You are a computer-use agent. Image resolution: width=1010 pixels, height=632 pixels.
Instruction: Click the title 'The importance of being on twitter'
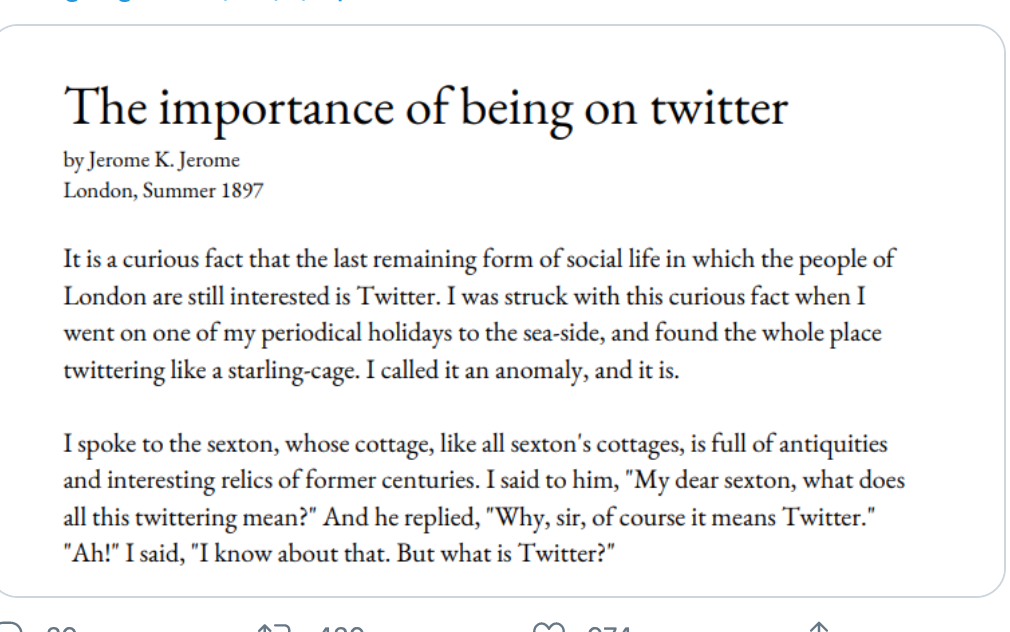tap(426, 108)
